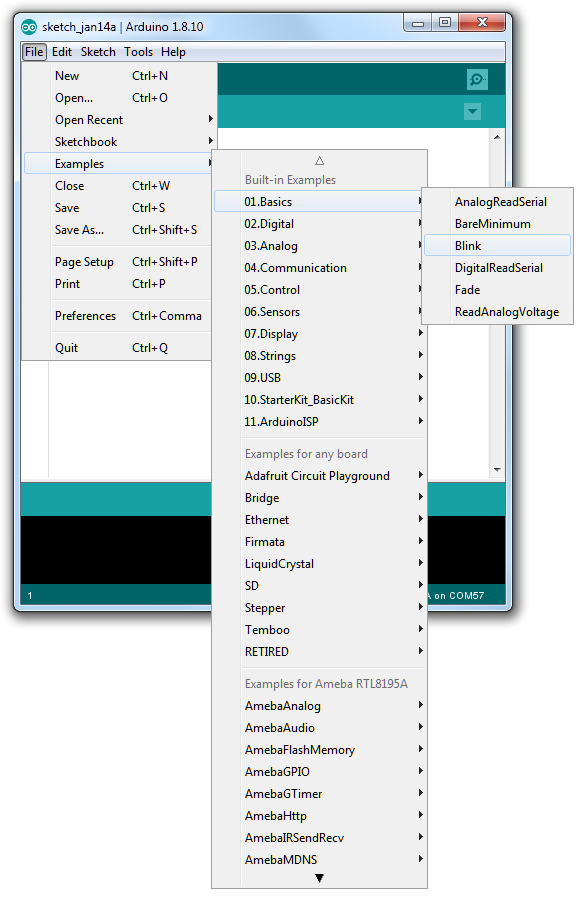Open the AmebaIRSendRecv examples
583x899 pixels.
tap(319, 837)
